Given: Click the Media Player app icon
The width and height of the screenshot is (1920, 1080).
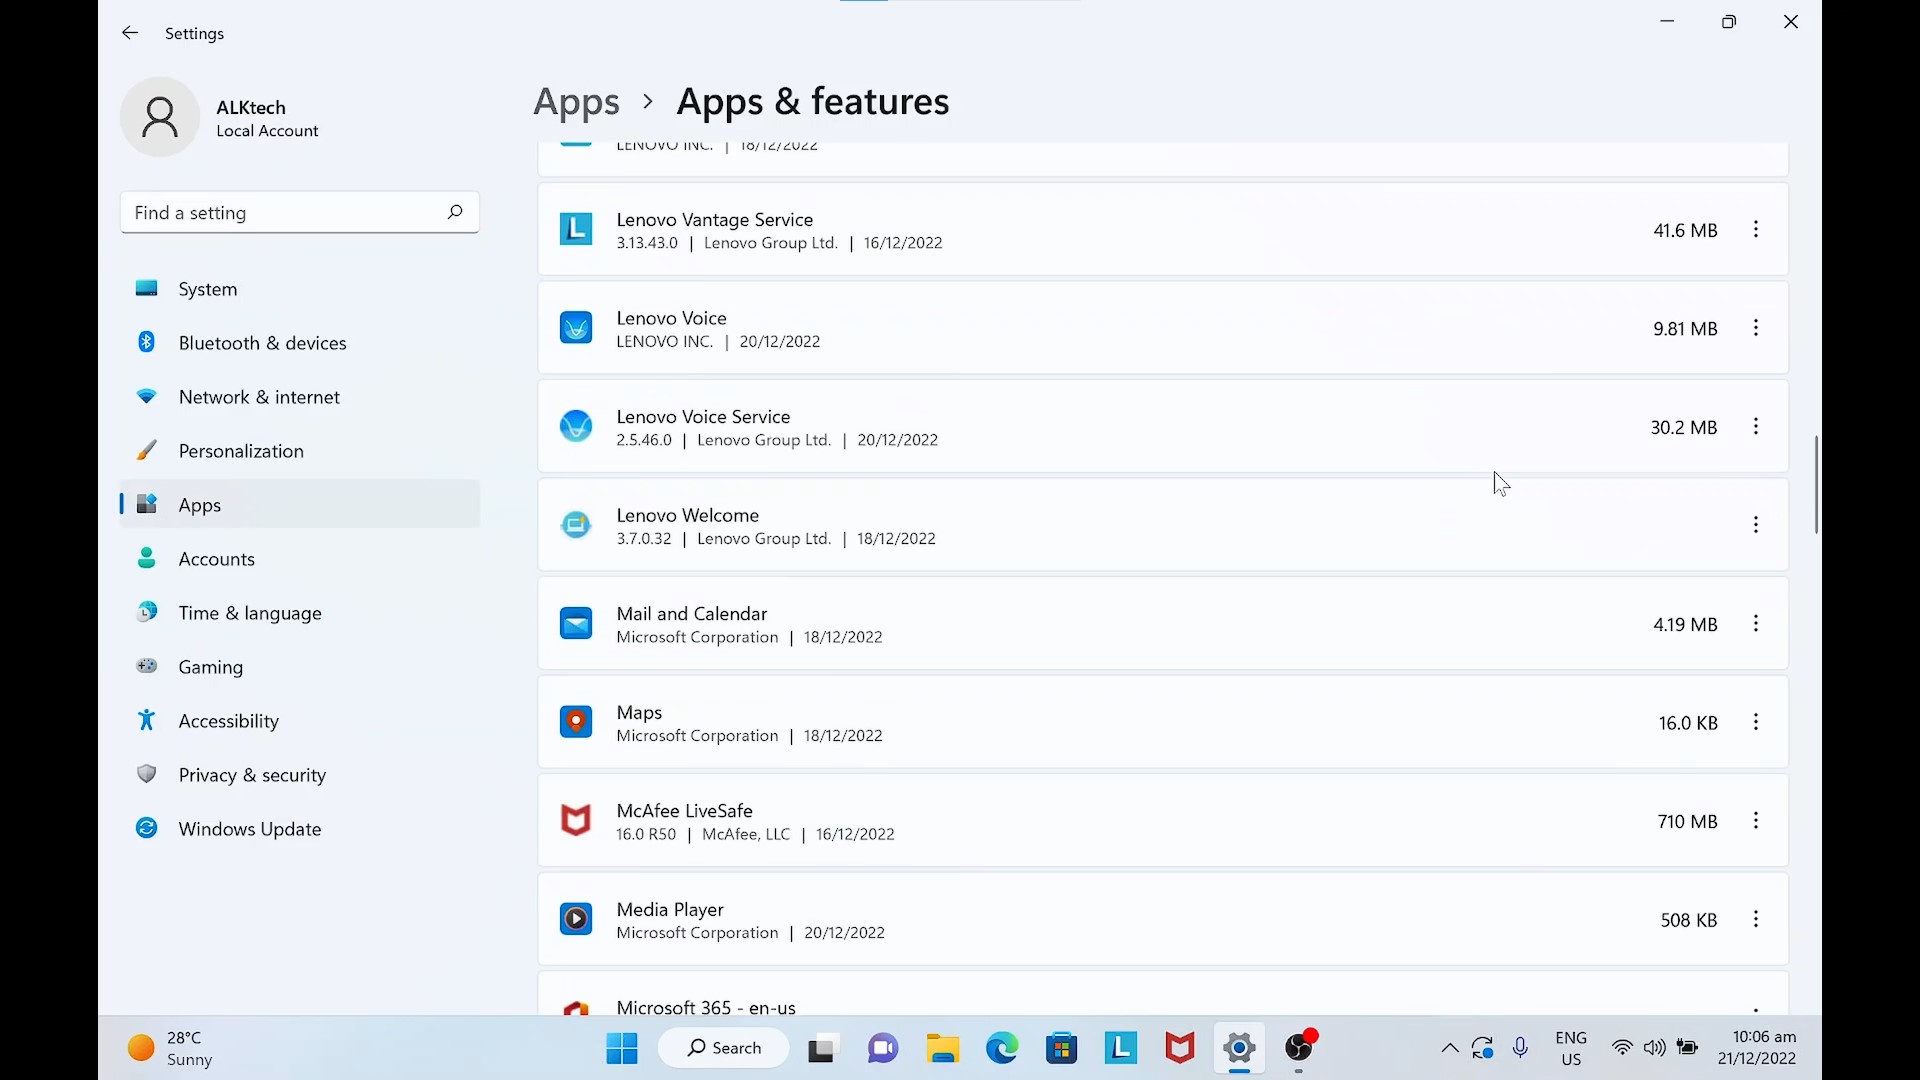Looking at the screenshot, I should [x=576, y=919].
